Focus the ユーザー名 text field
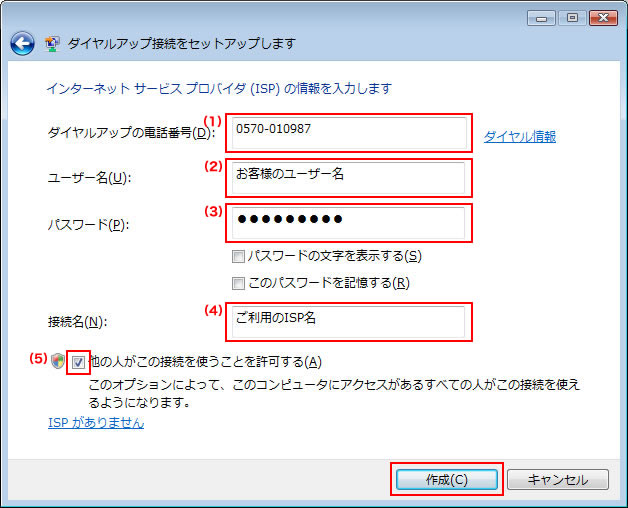 (x=347, y=178)
